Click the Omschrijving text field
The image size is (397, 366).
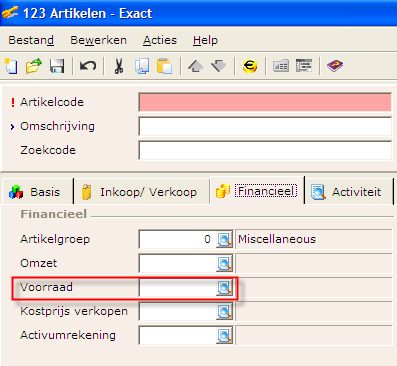(x=265, y=126)
